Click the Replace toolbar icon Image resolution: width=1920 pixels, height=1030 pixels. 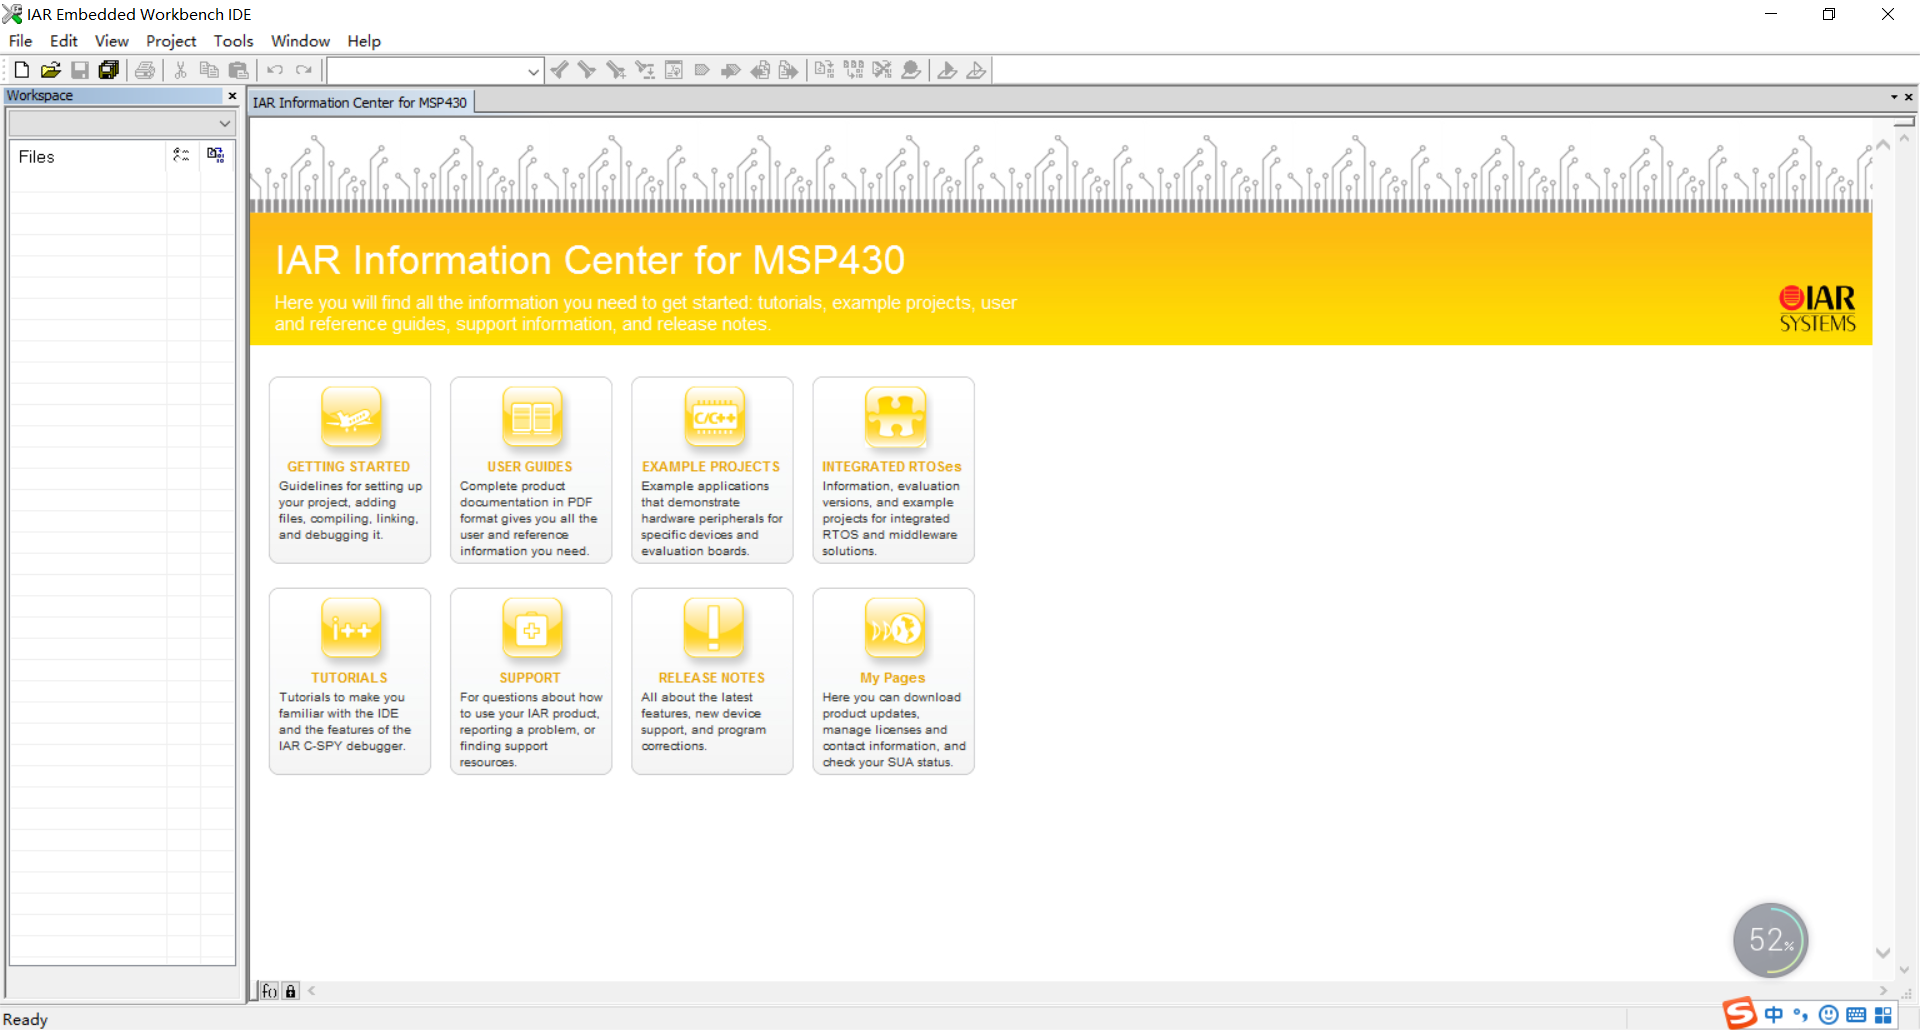point(645,70)
